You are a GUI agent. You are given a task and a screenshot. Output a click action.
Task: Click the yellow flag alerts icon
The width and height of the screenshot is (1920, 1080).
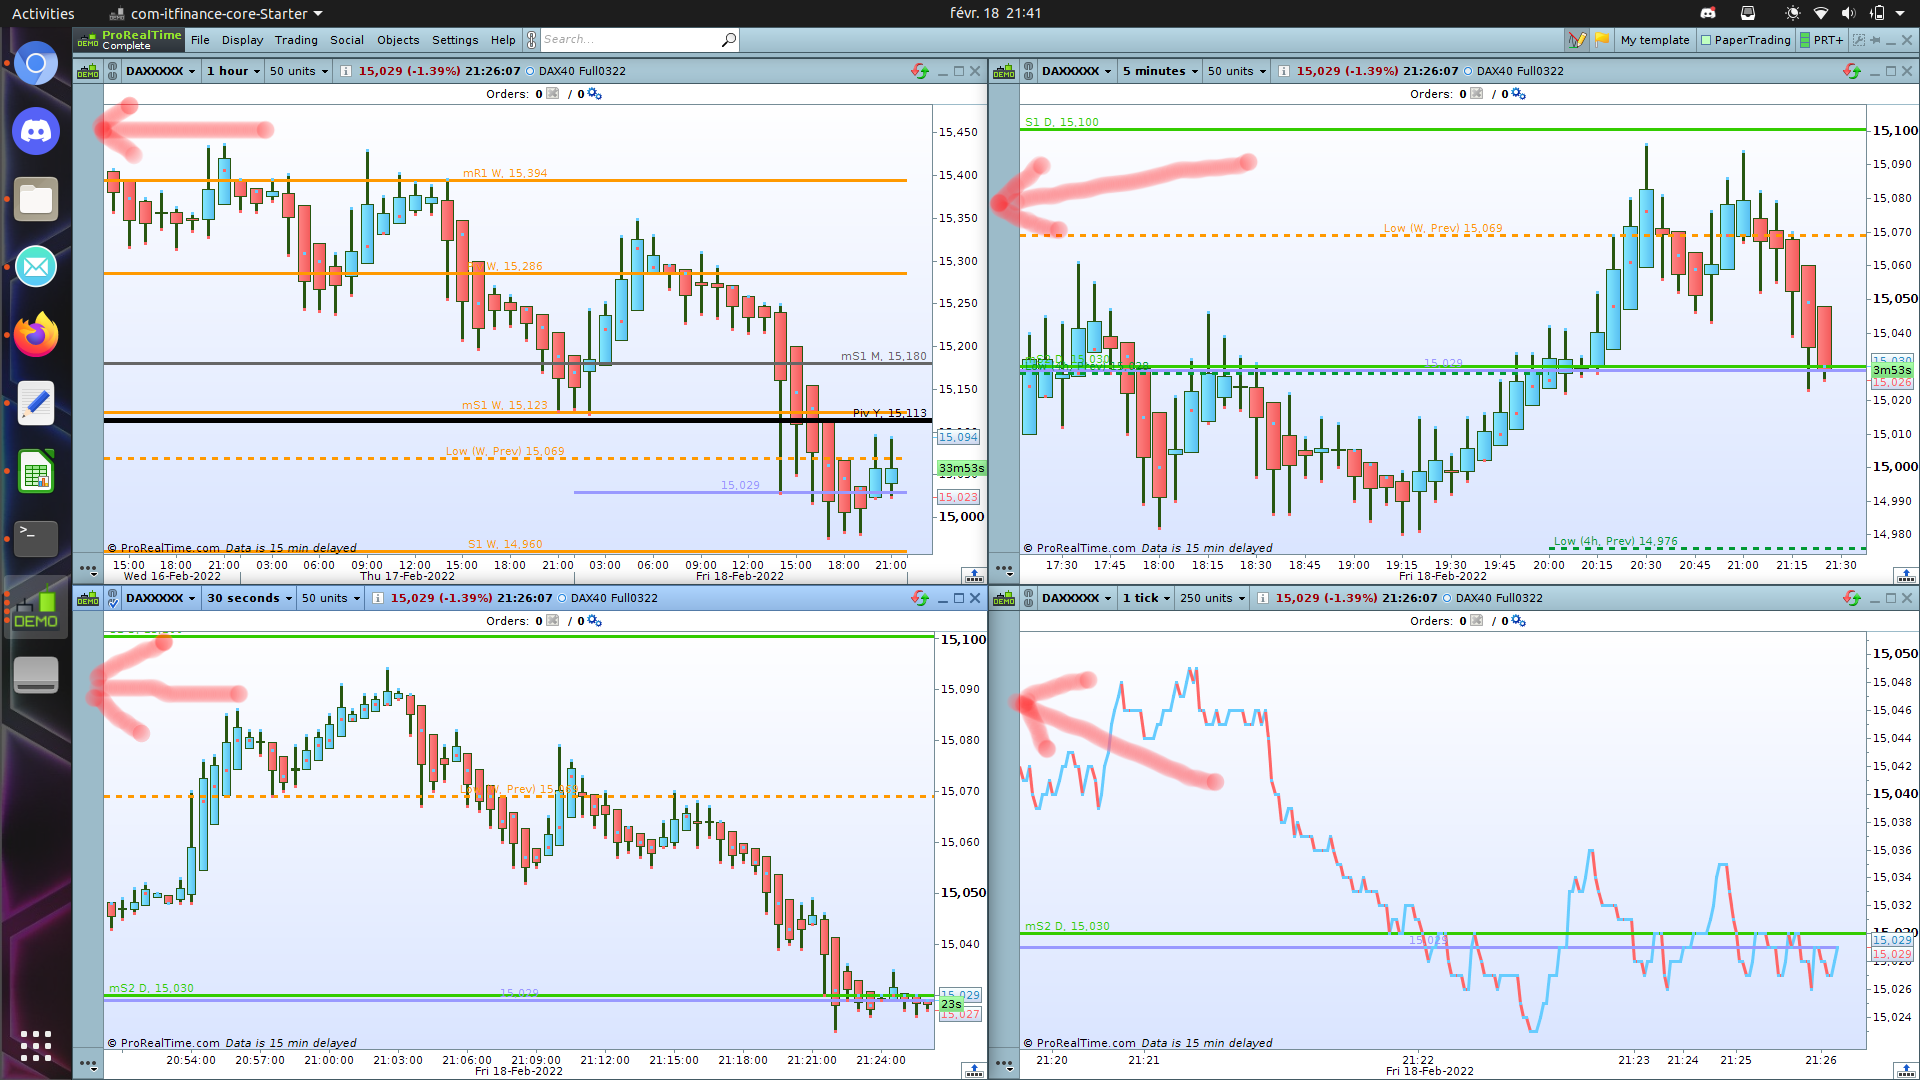pos(1602,40)
